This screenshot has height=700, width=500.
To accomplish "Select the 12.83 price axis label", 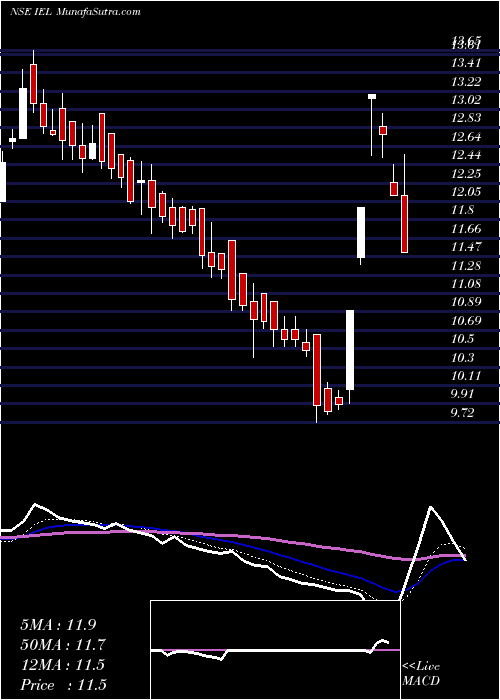I will tap(466, 118).
